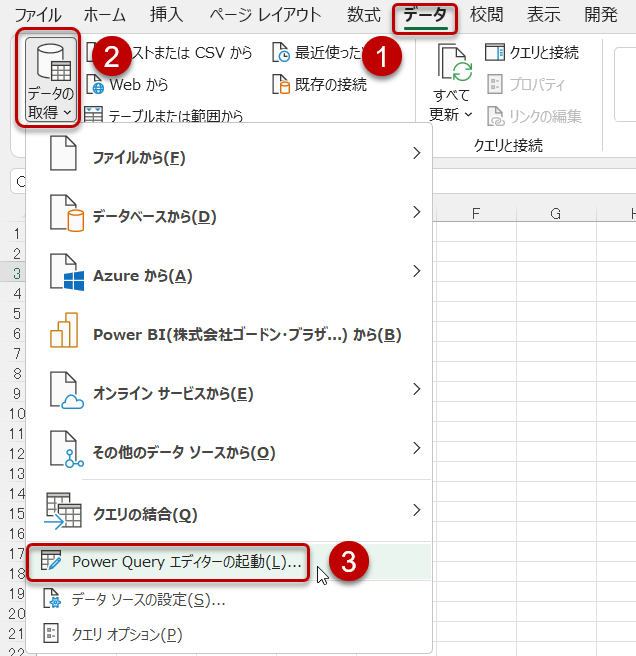Expand the その他のデータ ソースから submenu arrow
Viewport: 636px width, 656px height.
416,448
